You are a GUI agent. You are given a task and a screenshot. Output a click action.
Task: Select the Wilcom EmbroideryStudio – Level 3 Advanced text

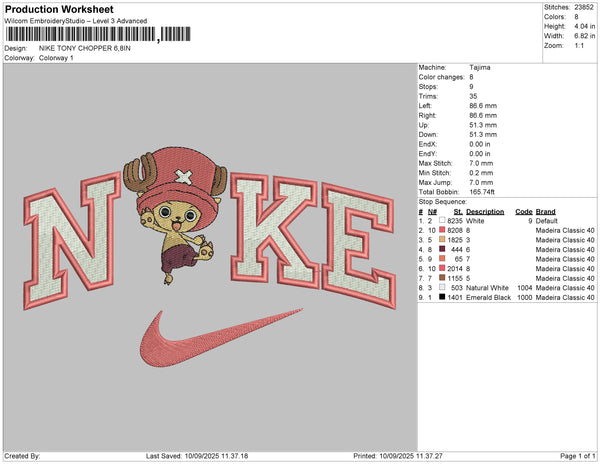click(76, 21)
